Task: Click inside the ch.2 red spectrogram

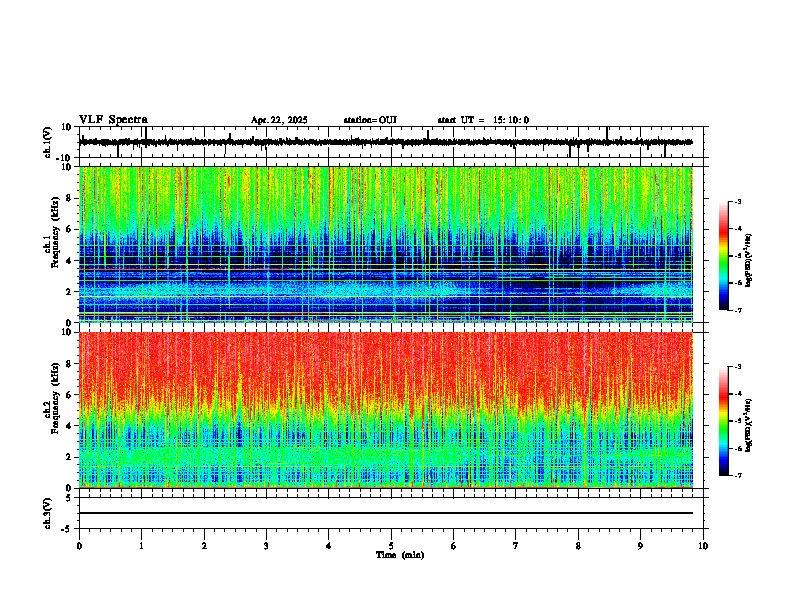Action: pos(385,410)
